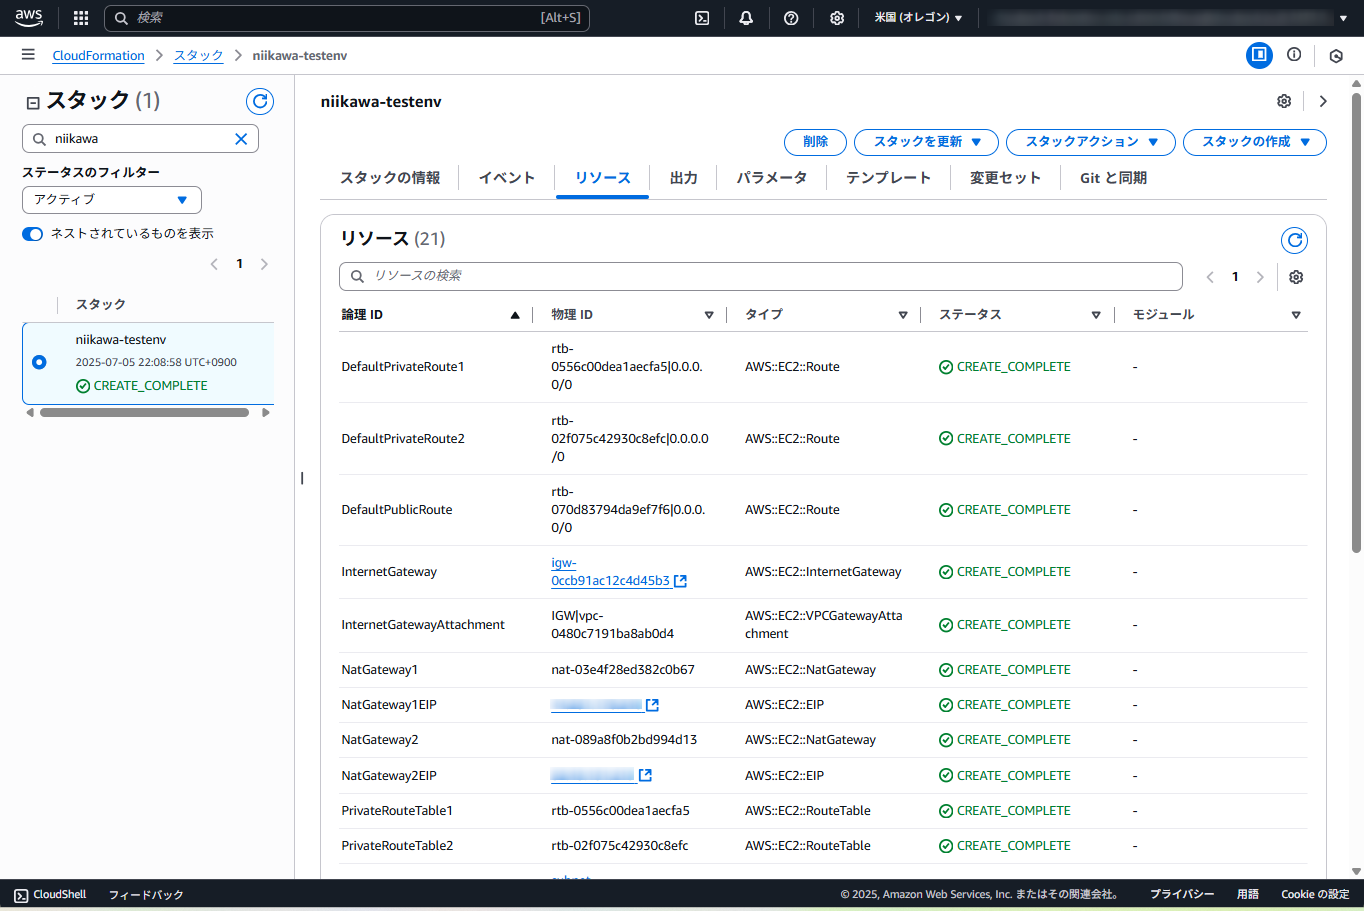The height and width of the screenshot is (911, 1364).
Task: Switch to スタックの情報 tab
Action: [390, 178]
